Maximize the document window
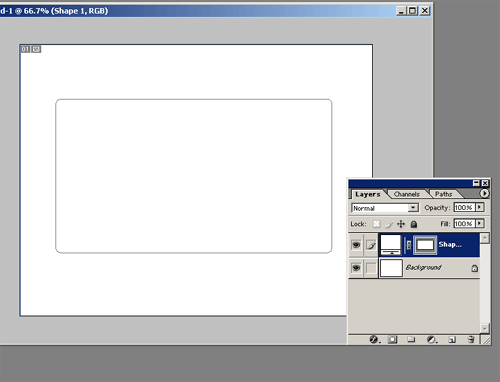The image size is (500, 382). tap(413, 11)
